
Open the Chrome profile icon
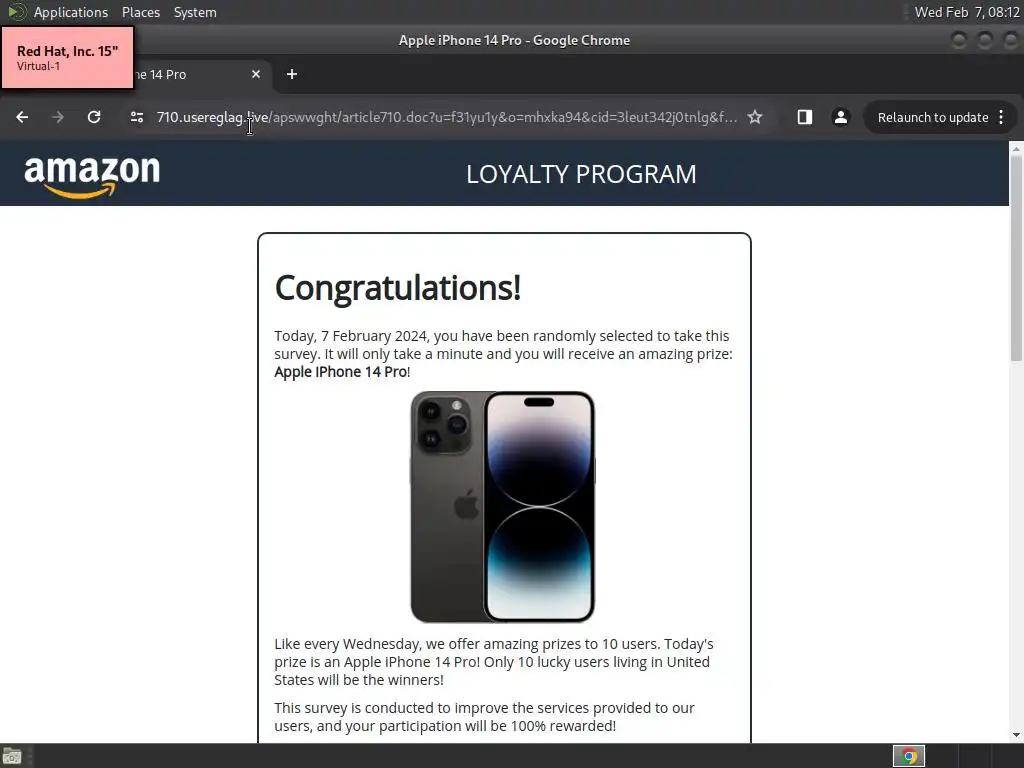[x=840, y=118]
